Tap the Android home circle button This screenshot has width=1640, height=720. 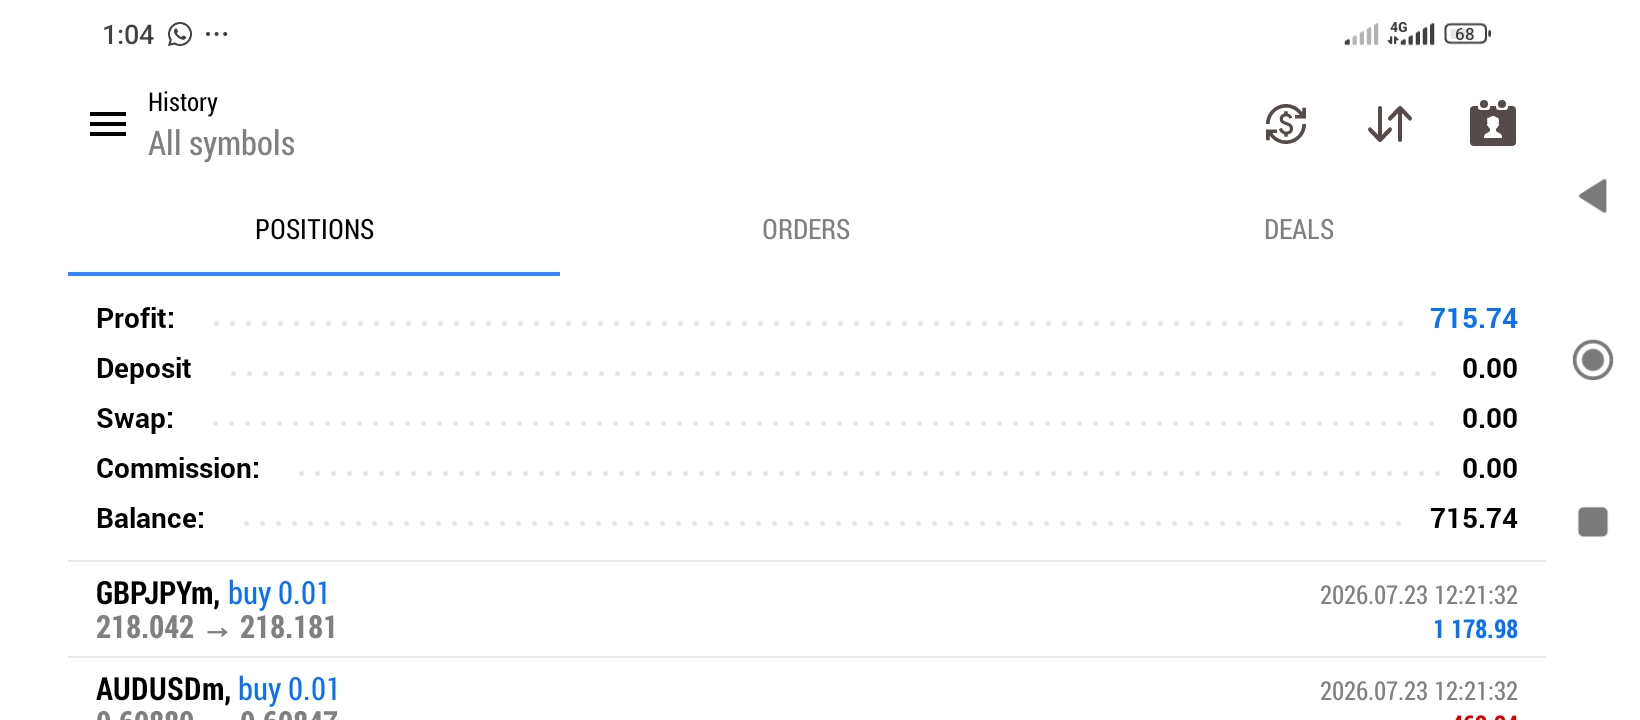coord(1593,360)
